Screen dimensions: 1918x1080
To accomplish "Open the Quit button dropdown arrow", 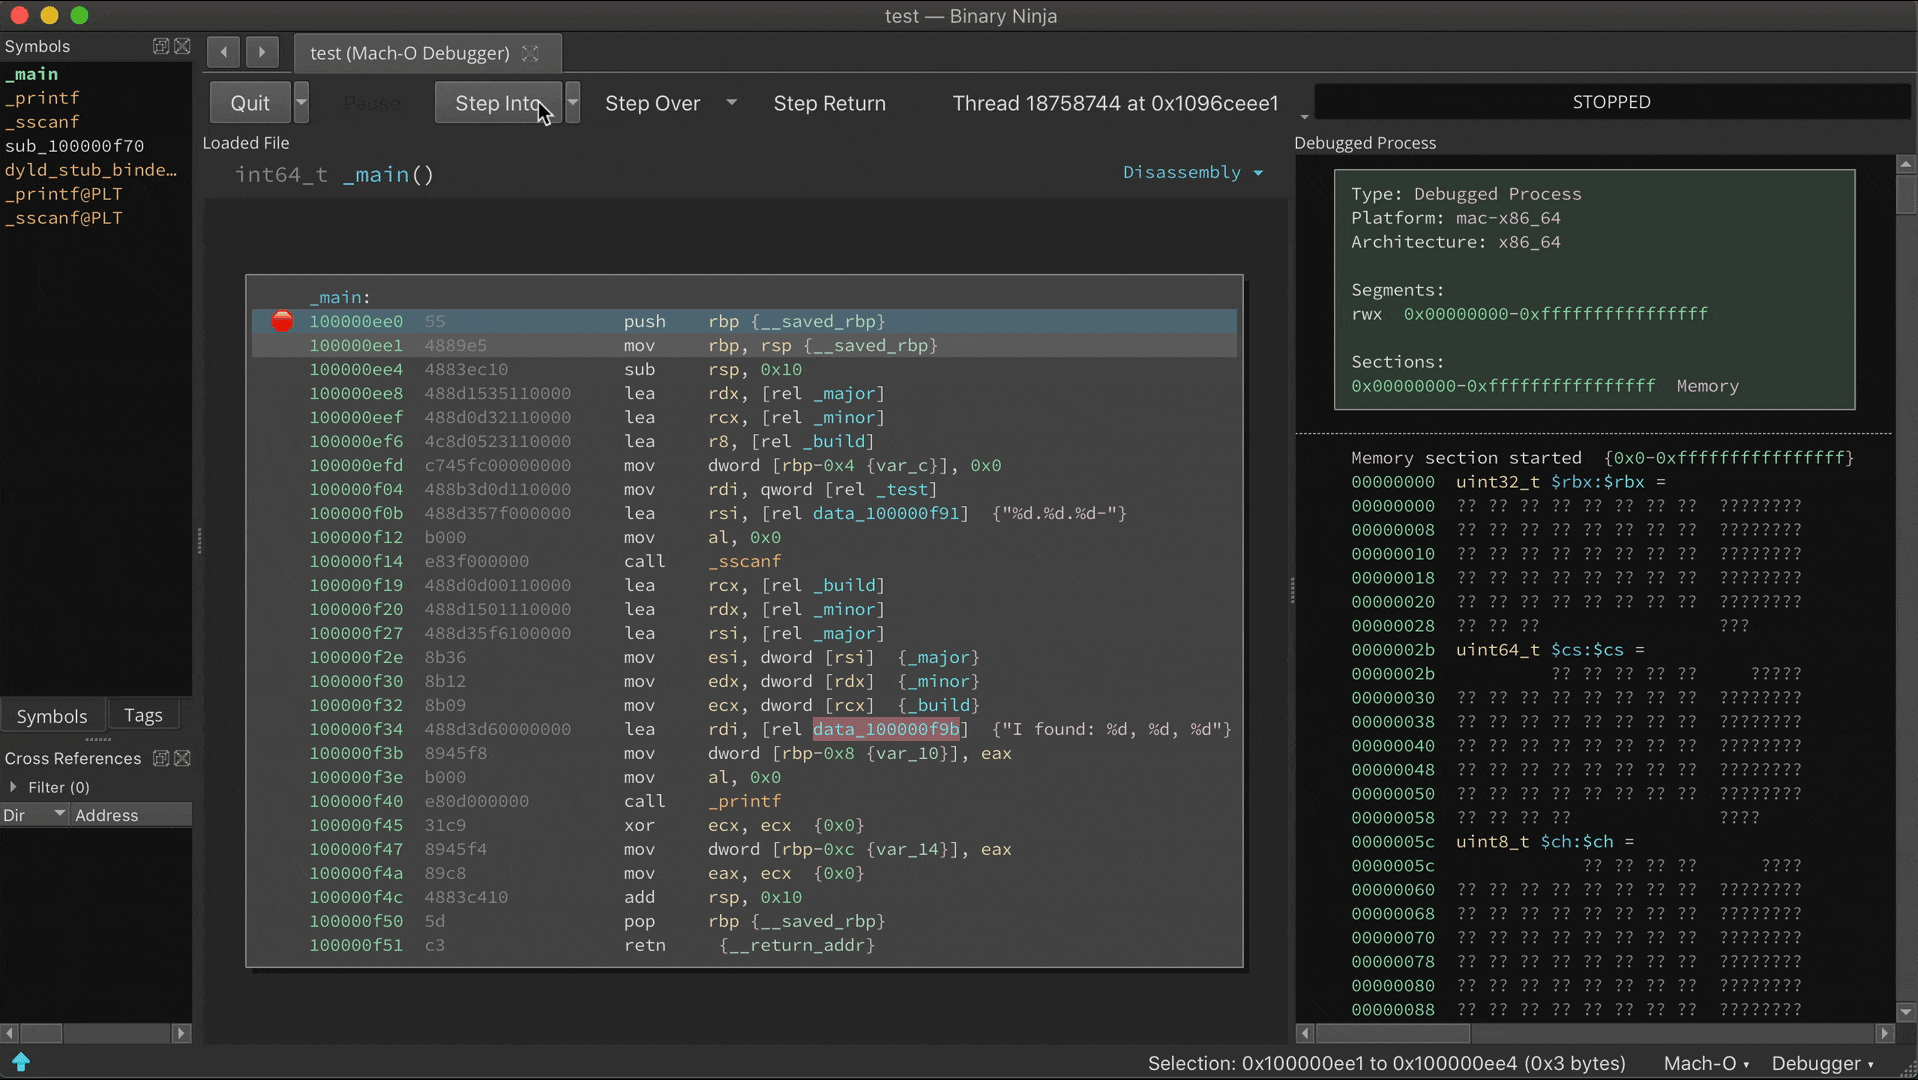I will [x=301, y=103].
